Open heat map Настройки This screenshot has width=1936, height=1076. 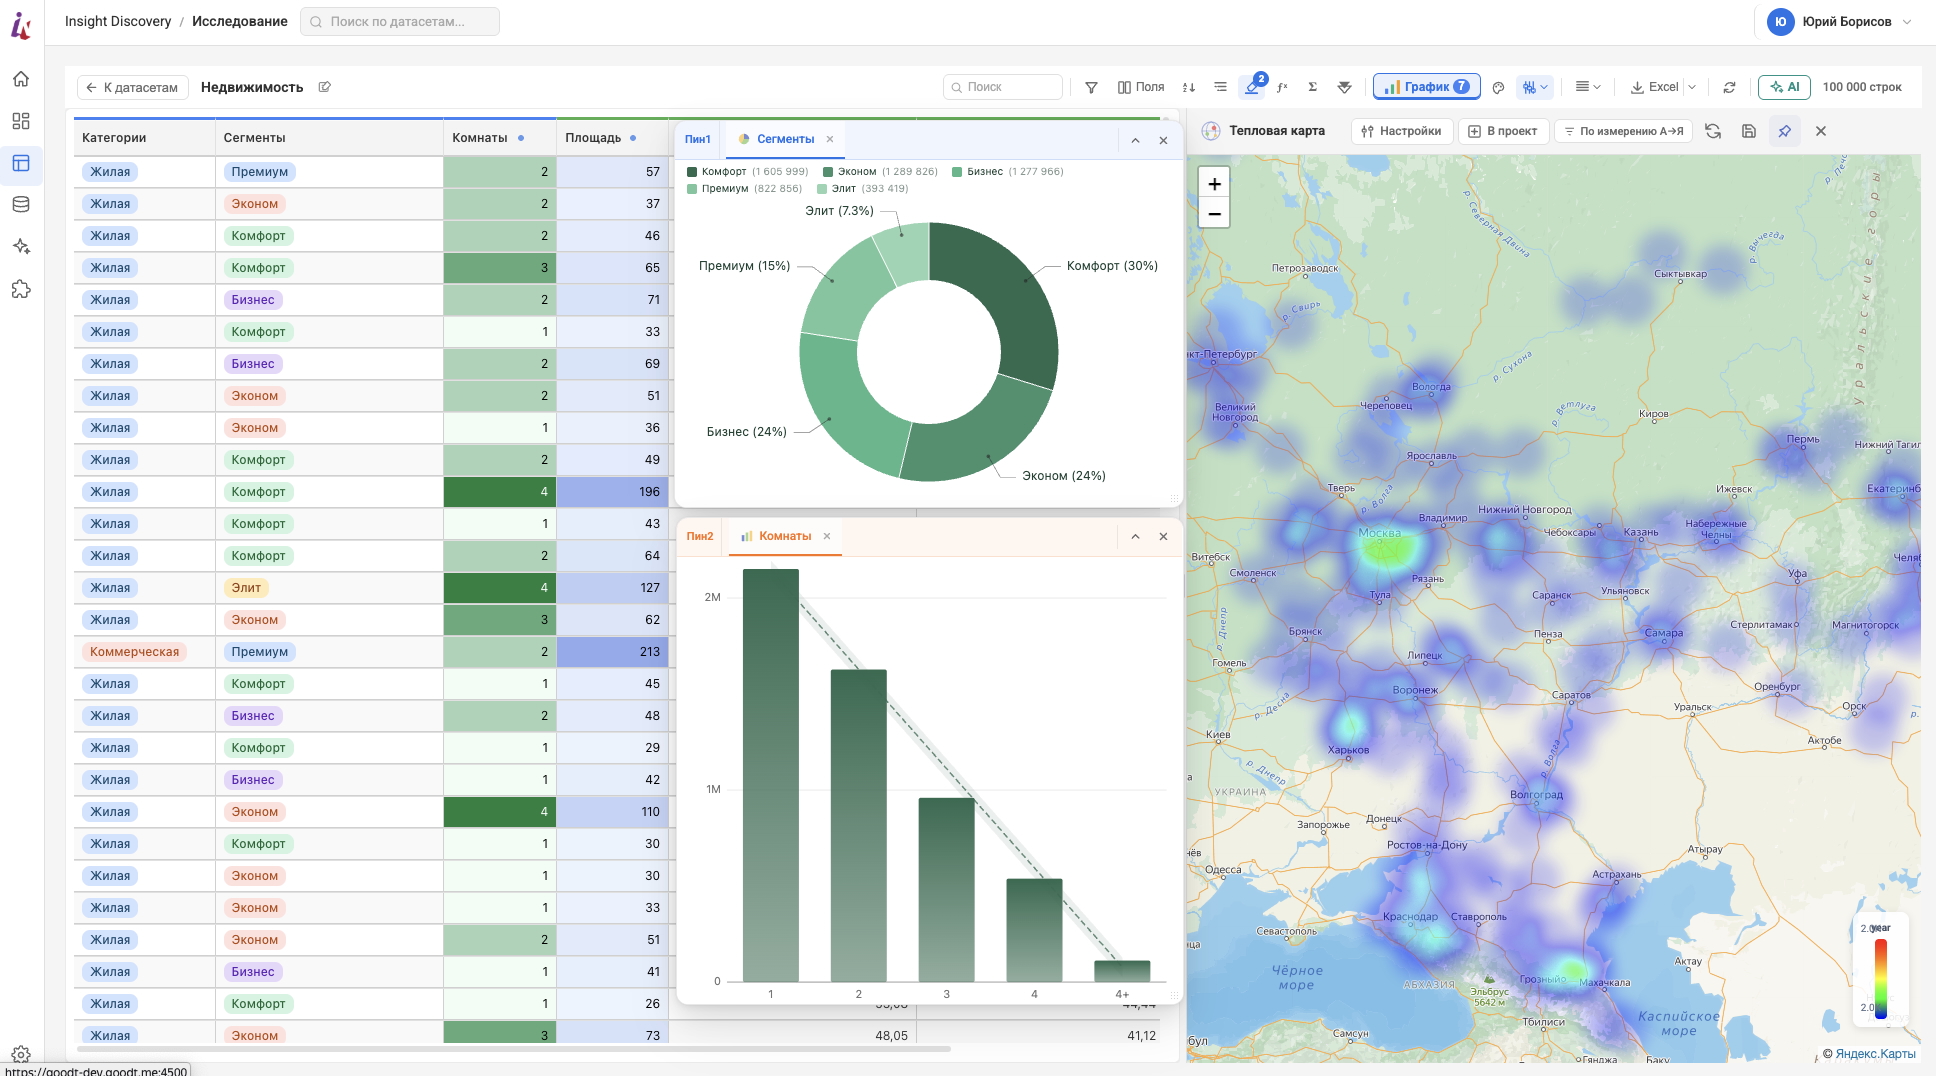pyautogui.click(x=1401, y=131)
